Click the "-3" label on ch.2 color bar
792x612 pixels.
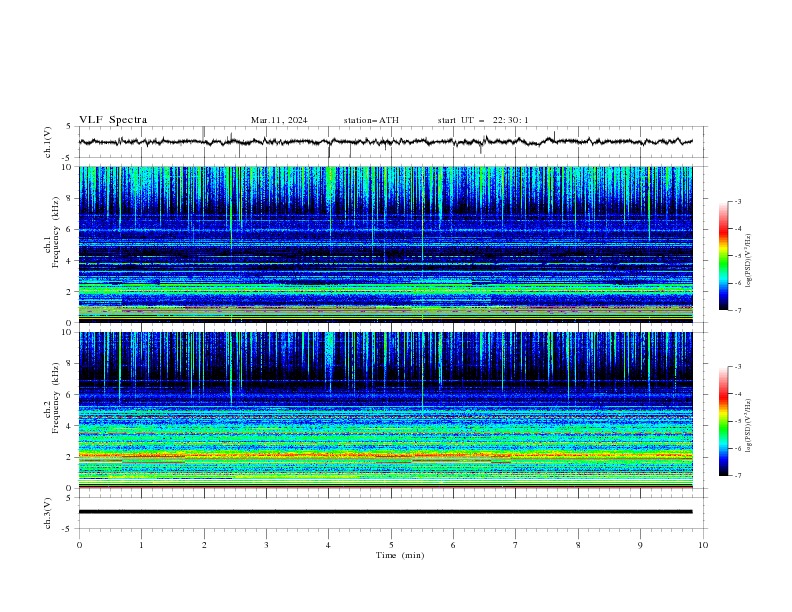click(737, 367)
